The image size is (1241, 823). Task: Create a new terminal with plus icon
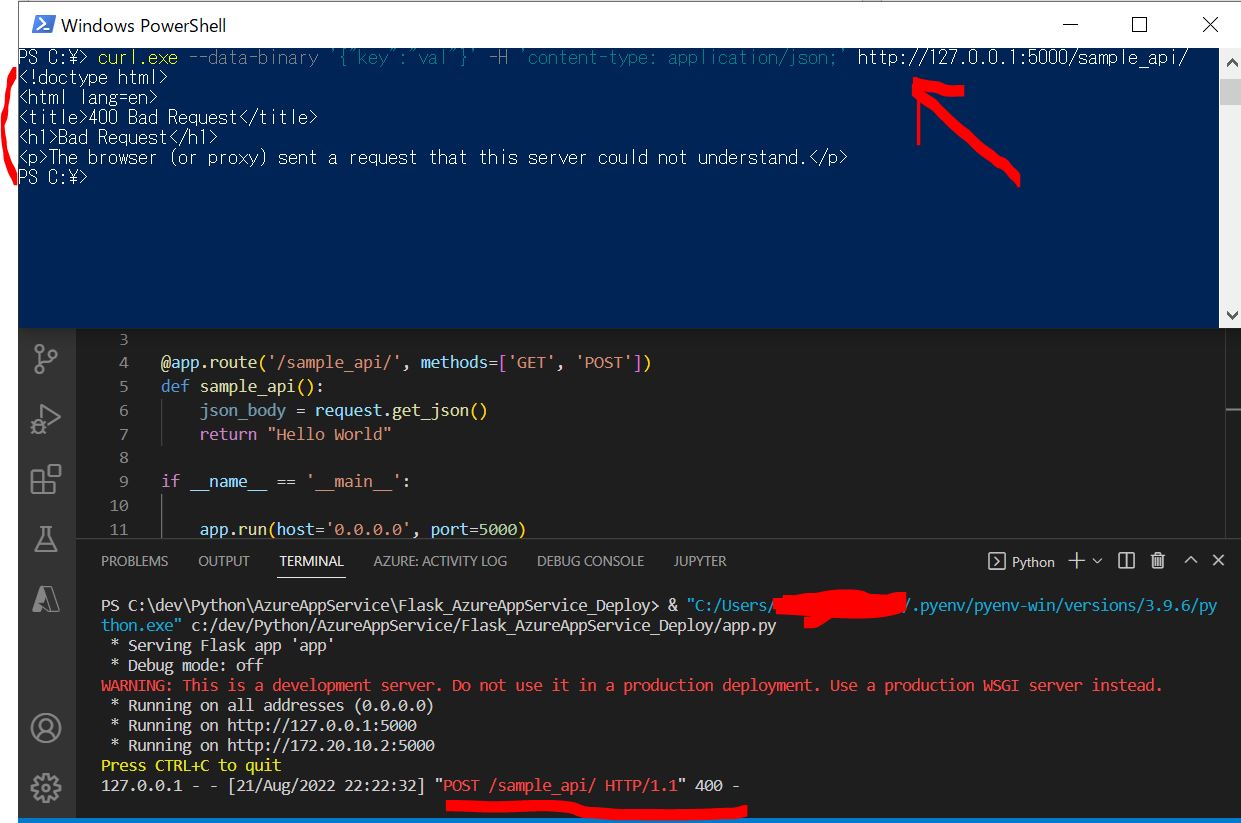[1076, 561]
